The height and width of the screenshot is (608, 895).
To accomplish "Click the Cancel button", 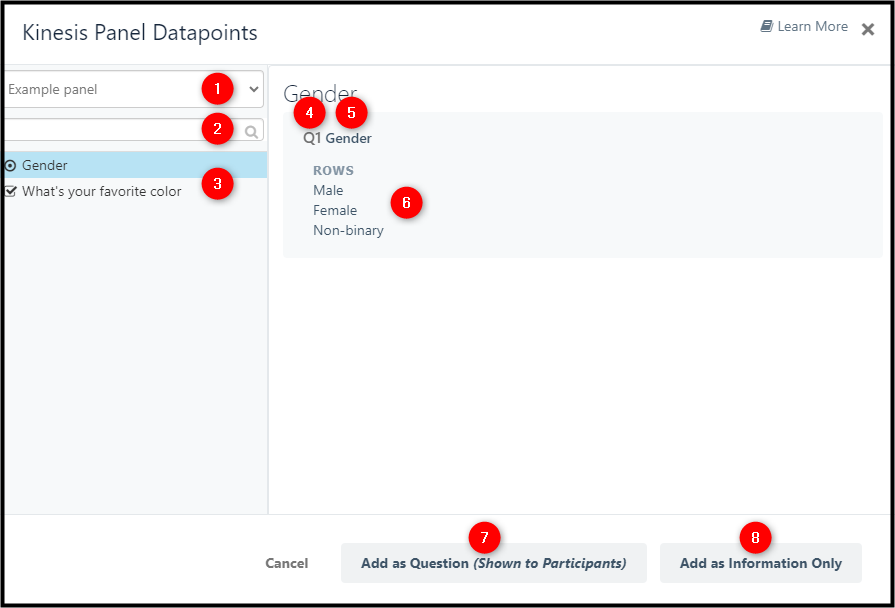I will 287,563.
